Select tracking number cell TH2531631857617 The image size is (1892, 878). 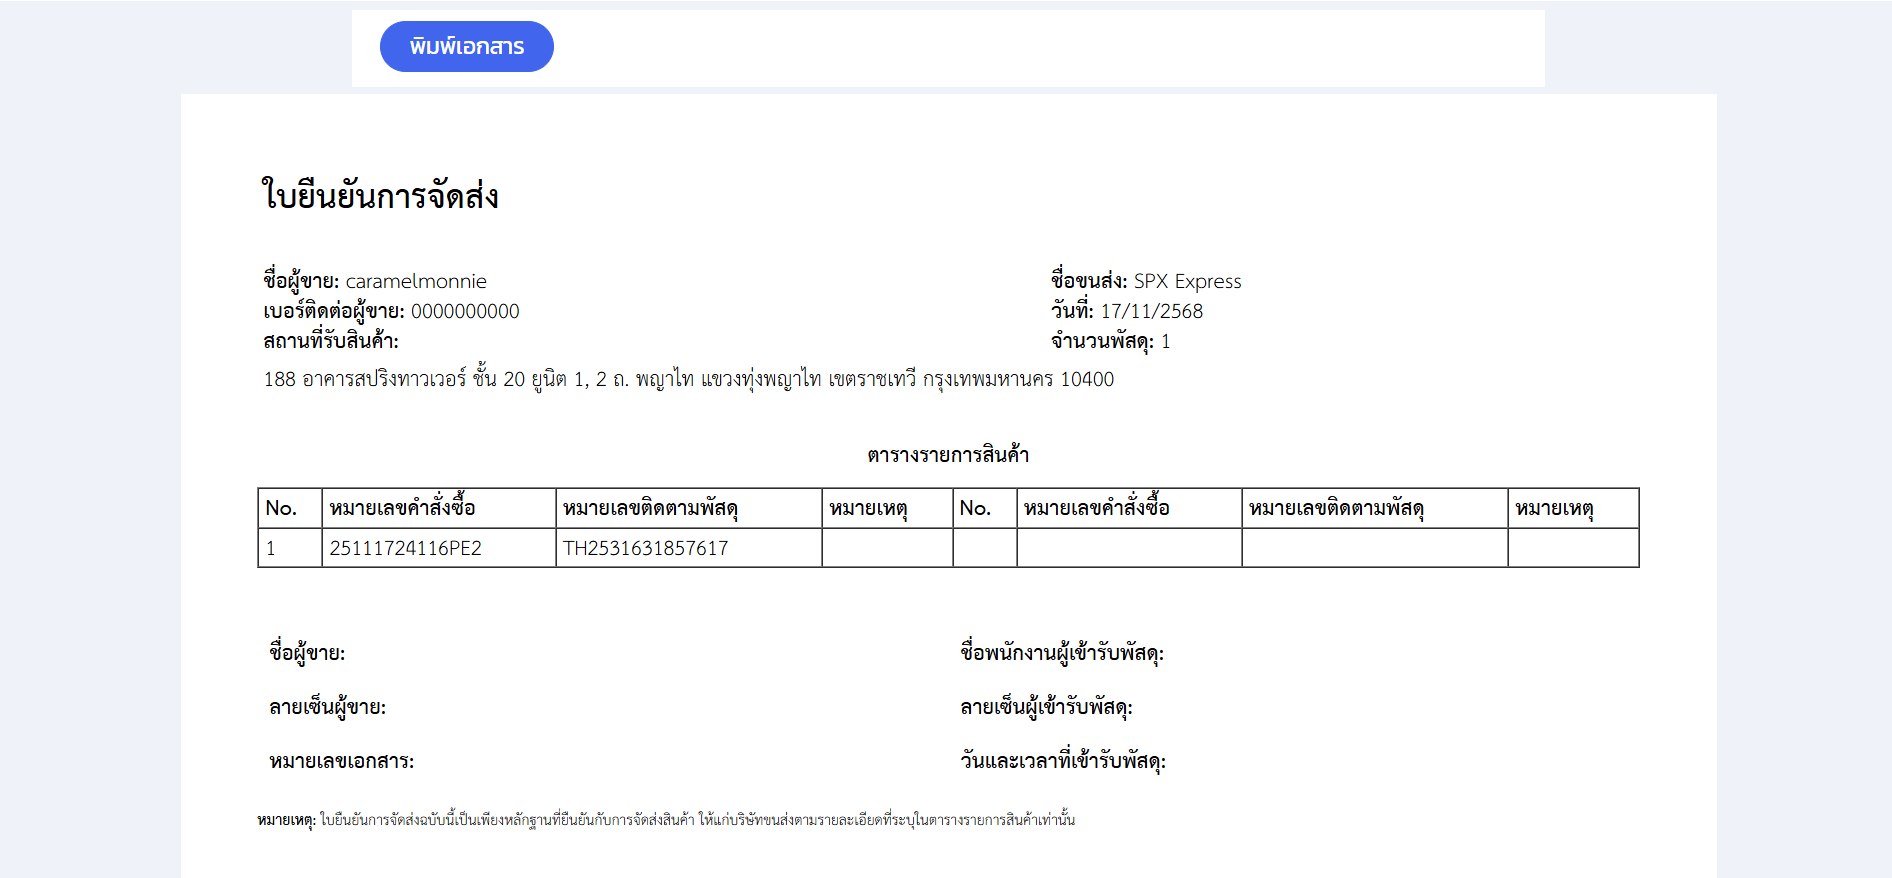tap(646, 549)
